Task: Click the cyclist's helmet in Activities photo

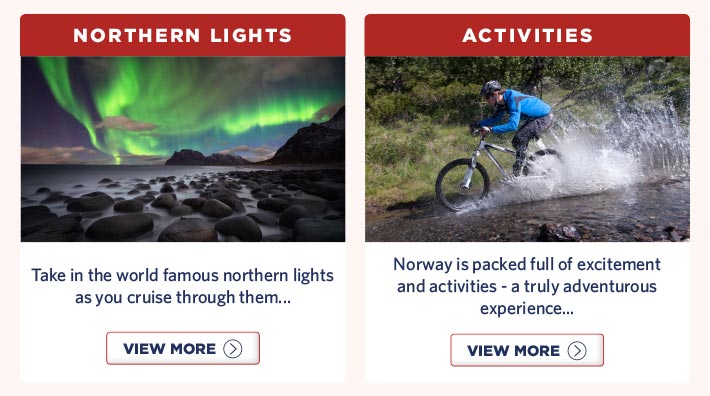Action: 491,88
